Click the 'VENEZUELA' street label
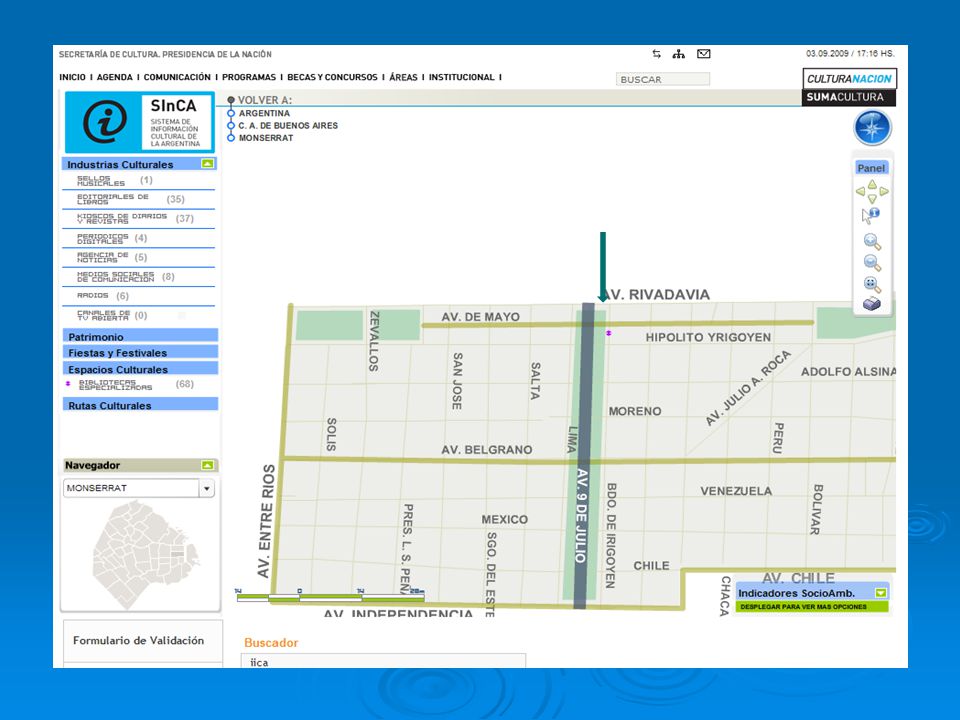 [736, 491]
